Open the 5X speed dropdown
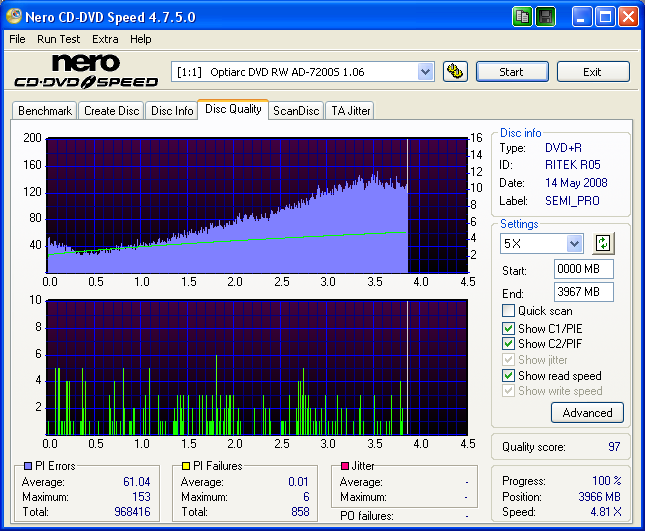The height and width of the screenshot is (531, 645). coord(574,243)
